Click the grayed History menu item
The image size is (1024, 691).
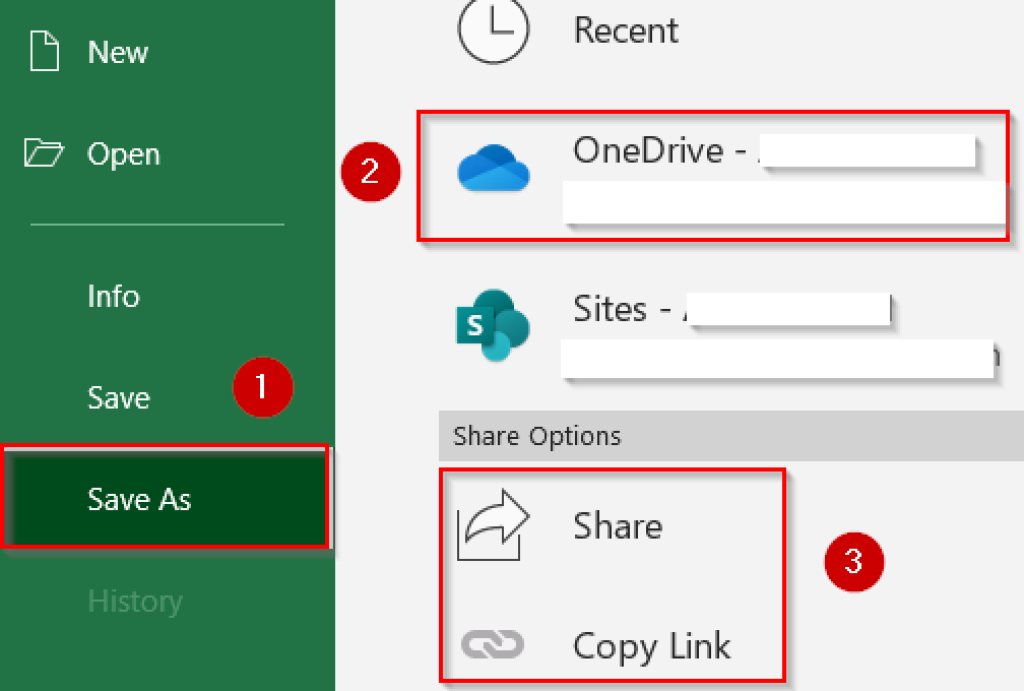pos(135,601)
